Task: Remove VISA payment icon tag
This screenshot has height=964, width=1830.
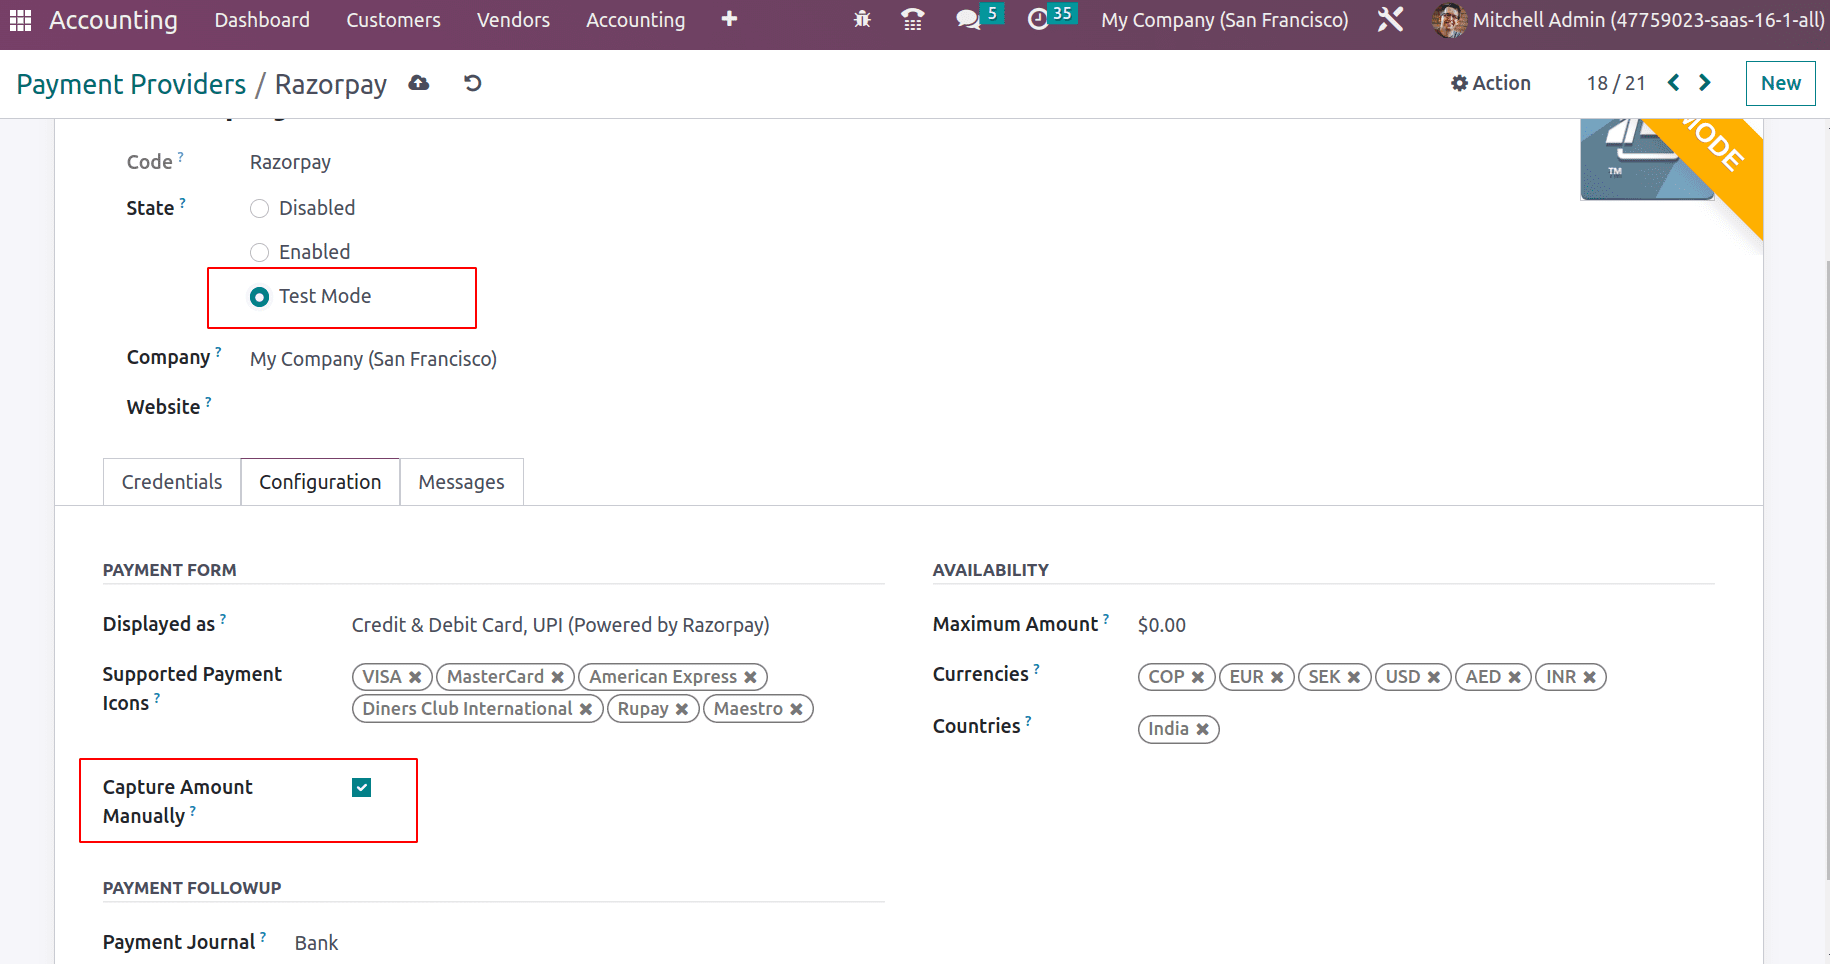Action: tap(415, 677)
